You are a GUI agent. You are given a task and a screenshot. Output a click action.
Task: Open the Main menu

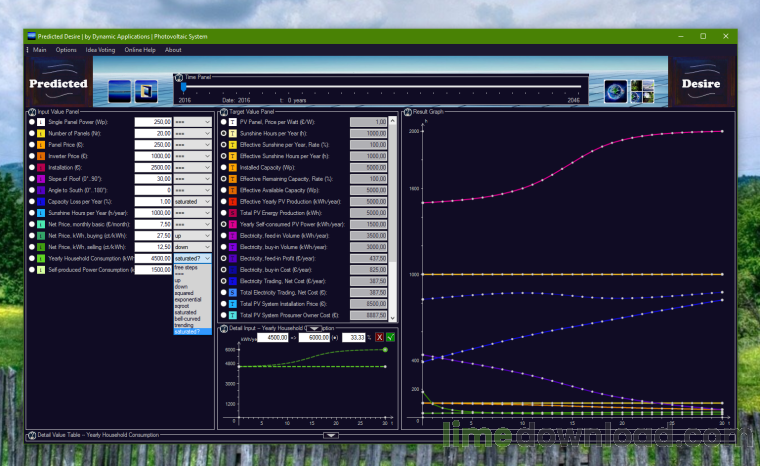[x=40, y=50]
